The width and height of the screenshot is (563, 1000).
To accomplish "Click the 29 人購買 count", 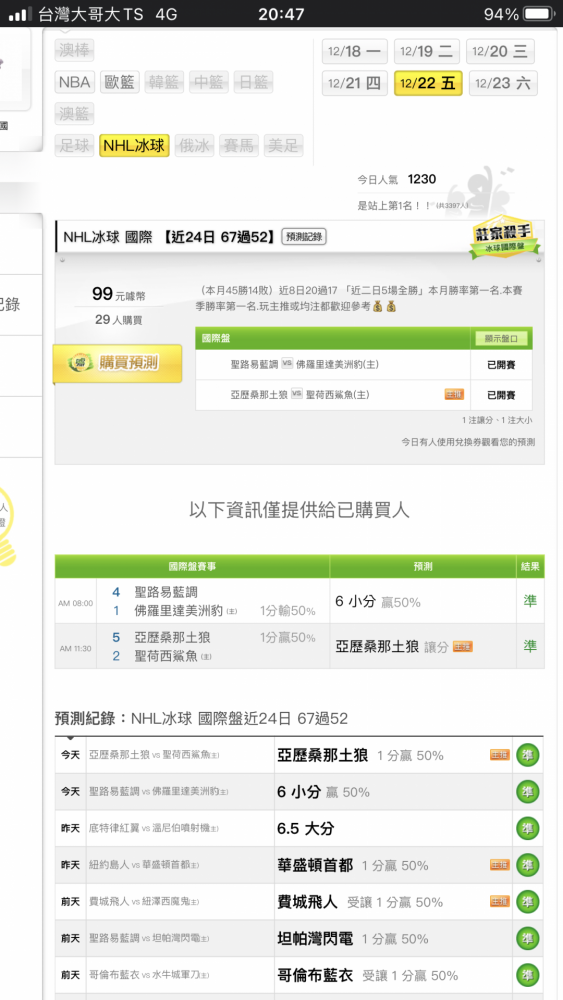I will (x=119, y=320).
